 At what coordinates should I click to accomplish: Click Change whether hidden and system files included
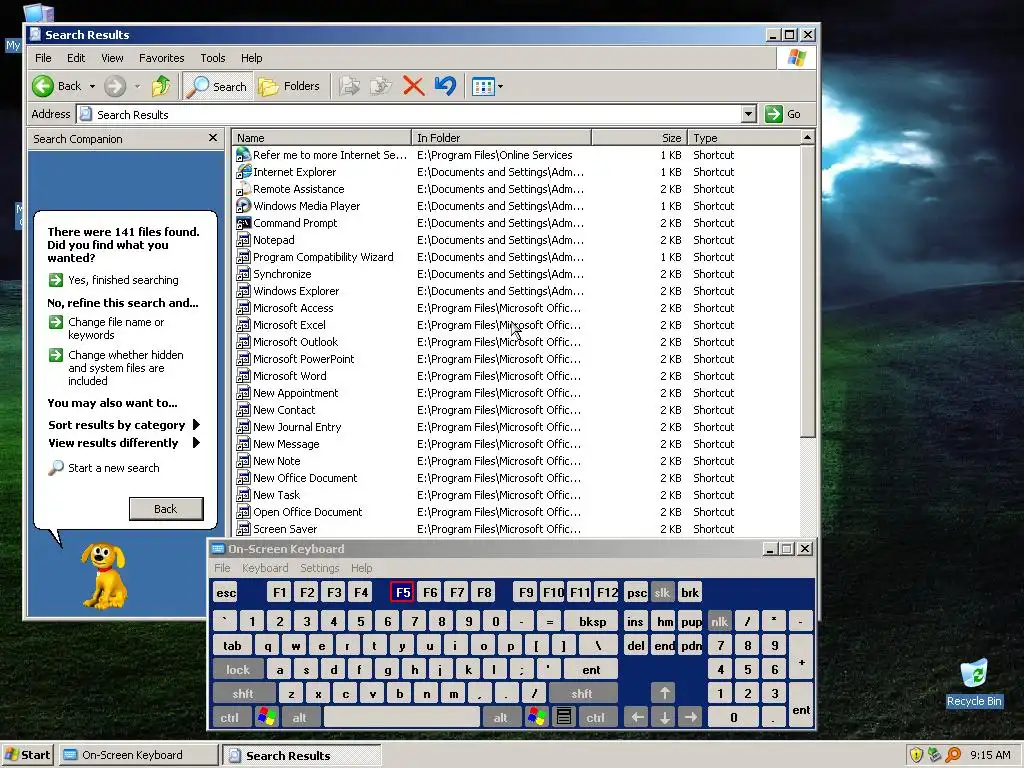click(116, 368)
